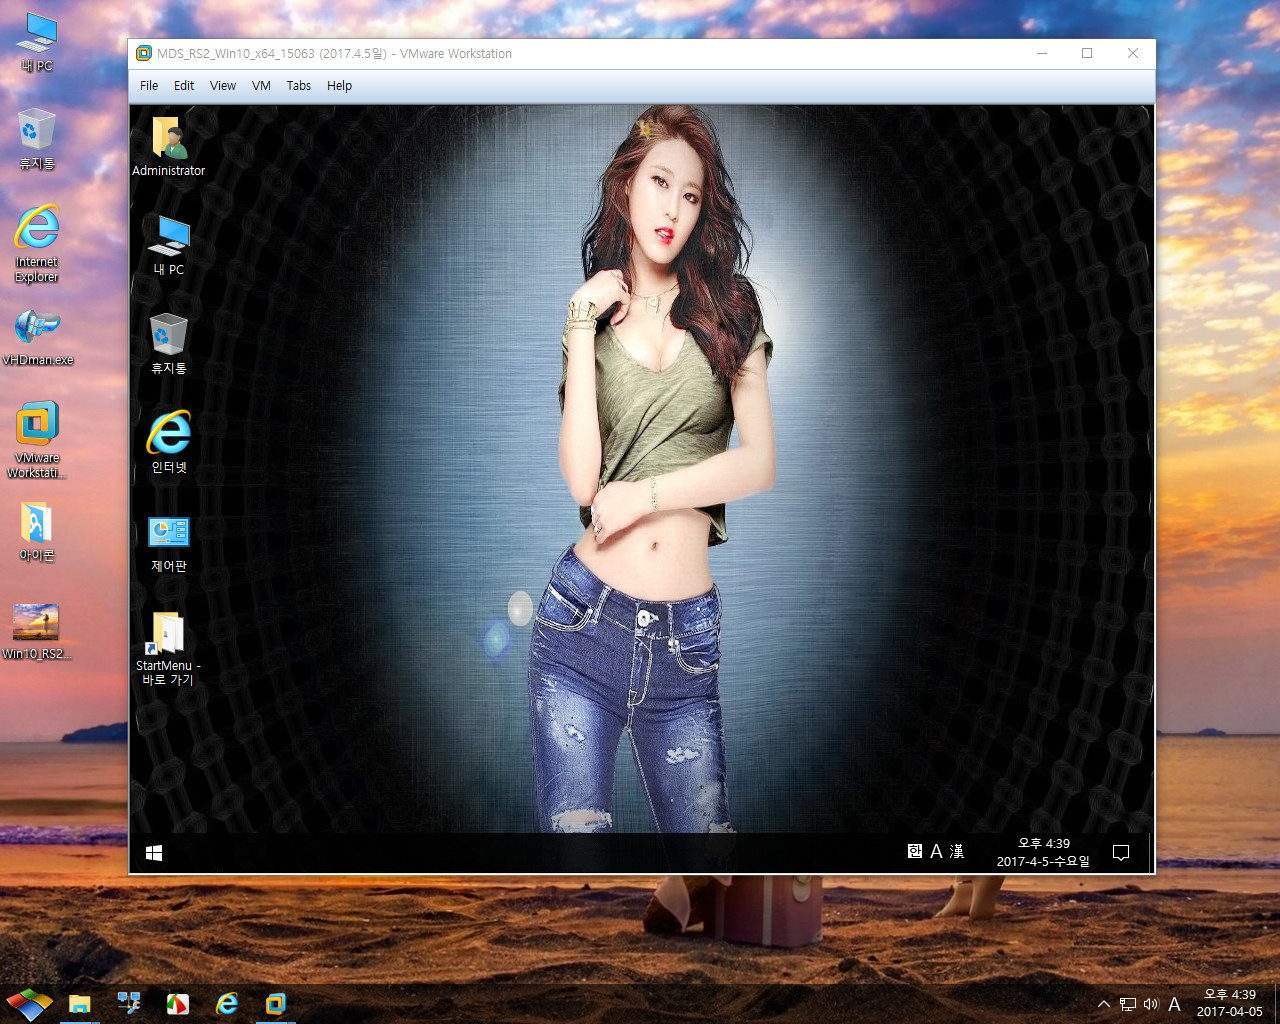Select the 휴지통 recycle bin inside the VM
1280x1024 pixels.
click(x=168, y=344)
